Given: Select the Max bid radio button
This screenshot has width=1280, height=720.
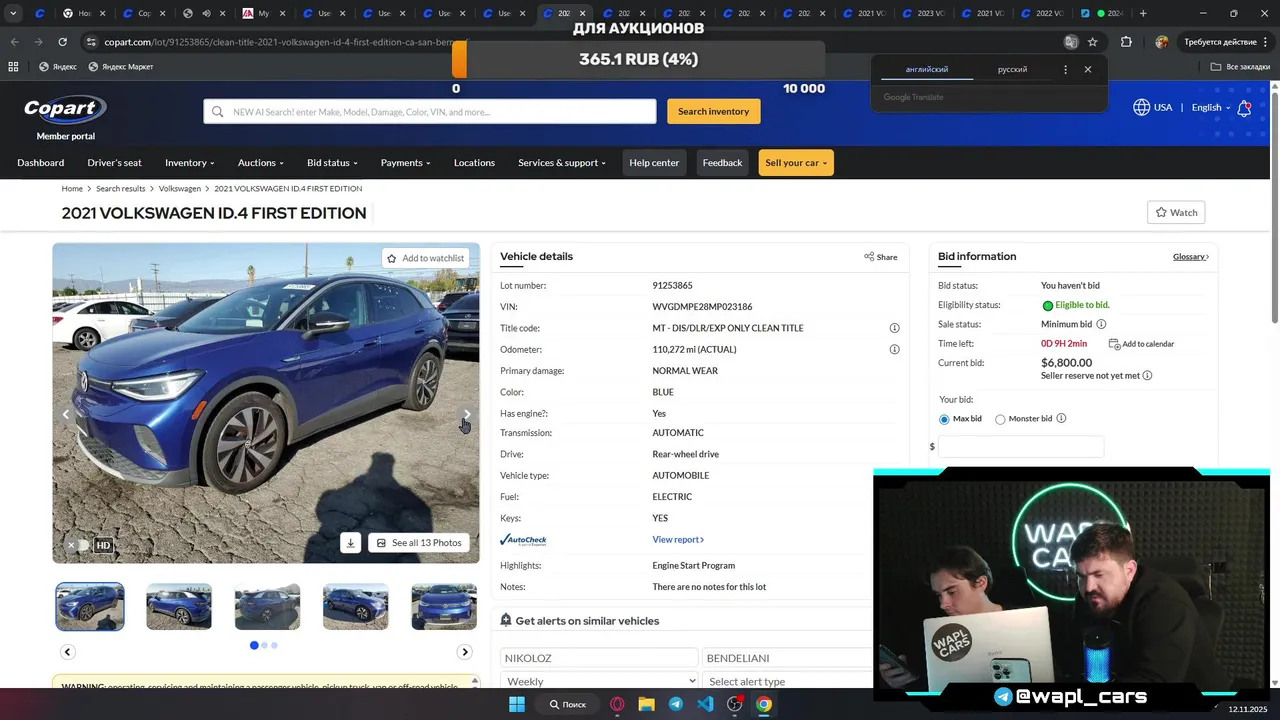Looking at the screenshot, I should pos(944,419).
